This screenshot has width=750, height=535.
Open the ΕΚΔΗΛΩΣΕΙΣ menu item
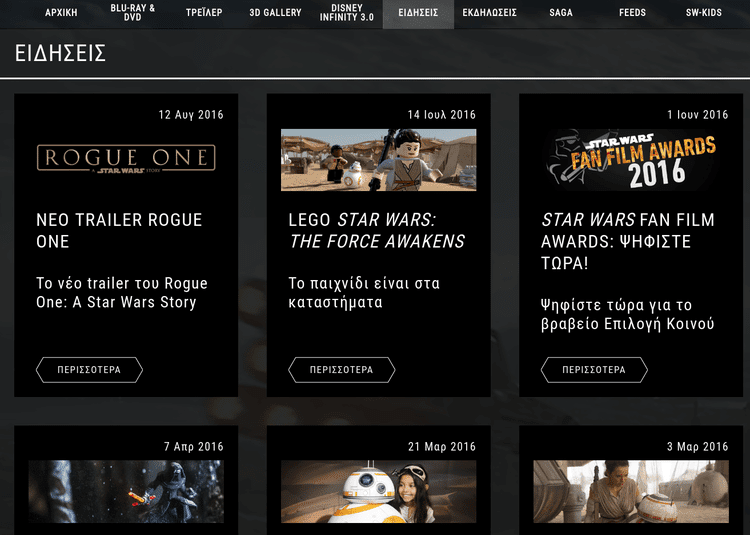pos(489,13)
